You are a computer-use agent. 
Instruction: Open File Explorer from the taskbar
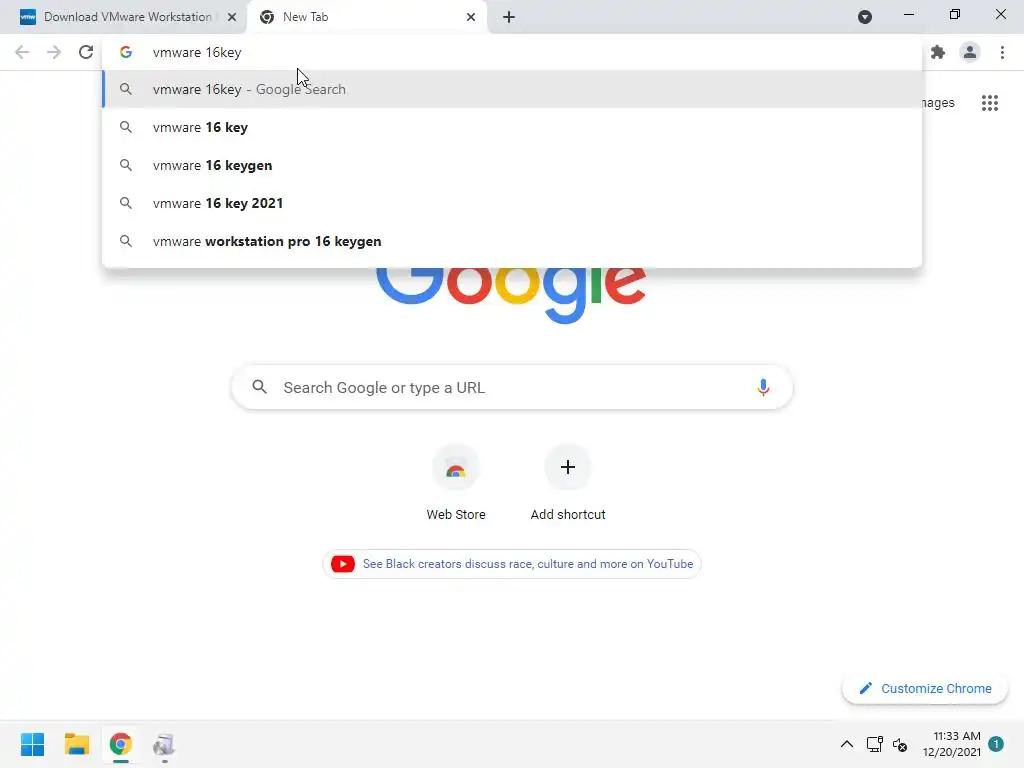point(76,744)
